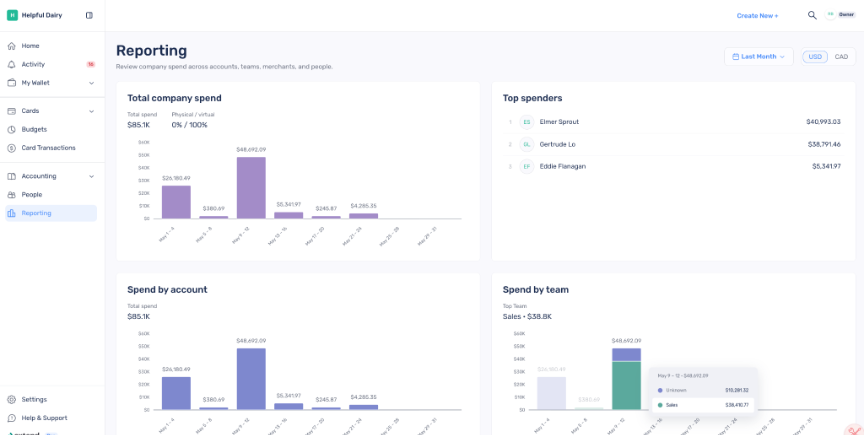Open the Owner profile avatar
Image resolution: width=864 pixels, height=435 pixels.
[830, 15]
